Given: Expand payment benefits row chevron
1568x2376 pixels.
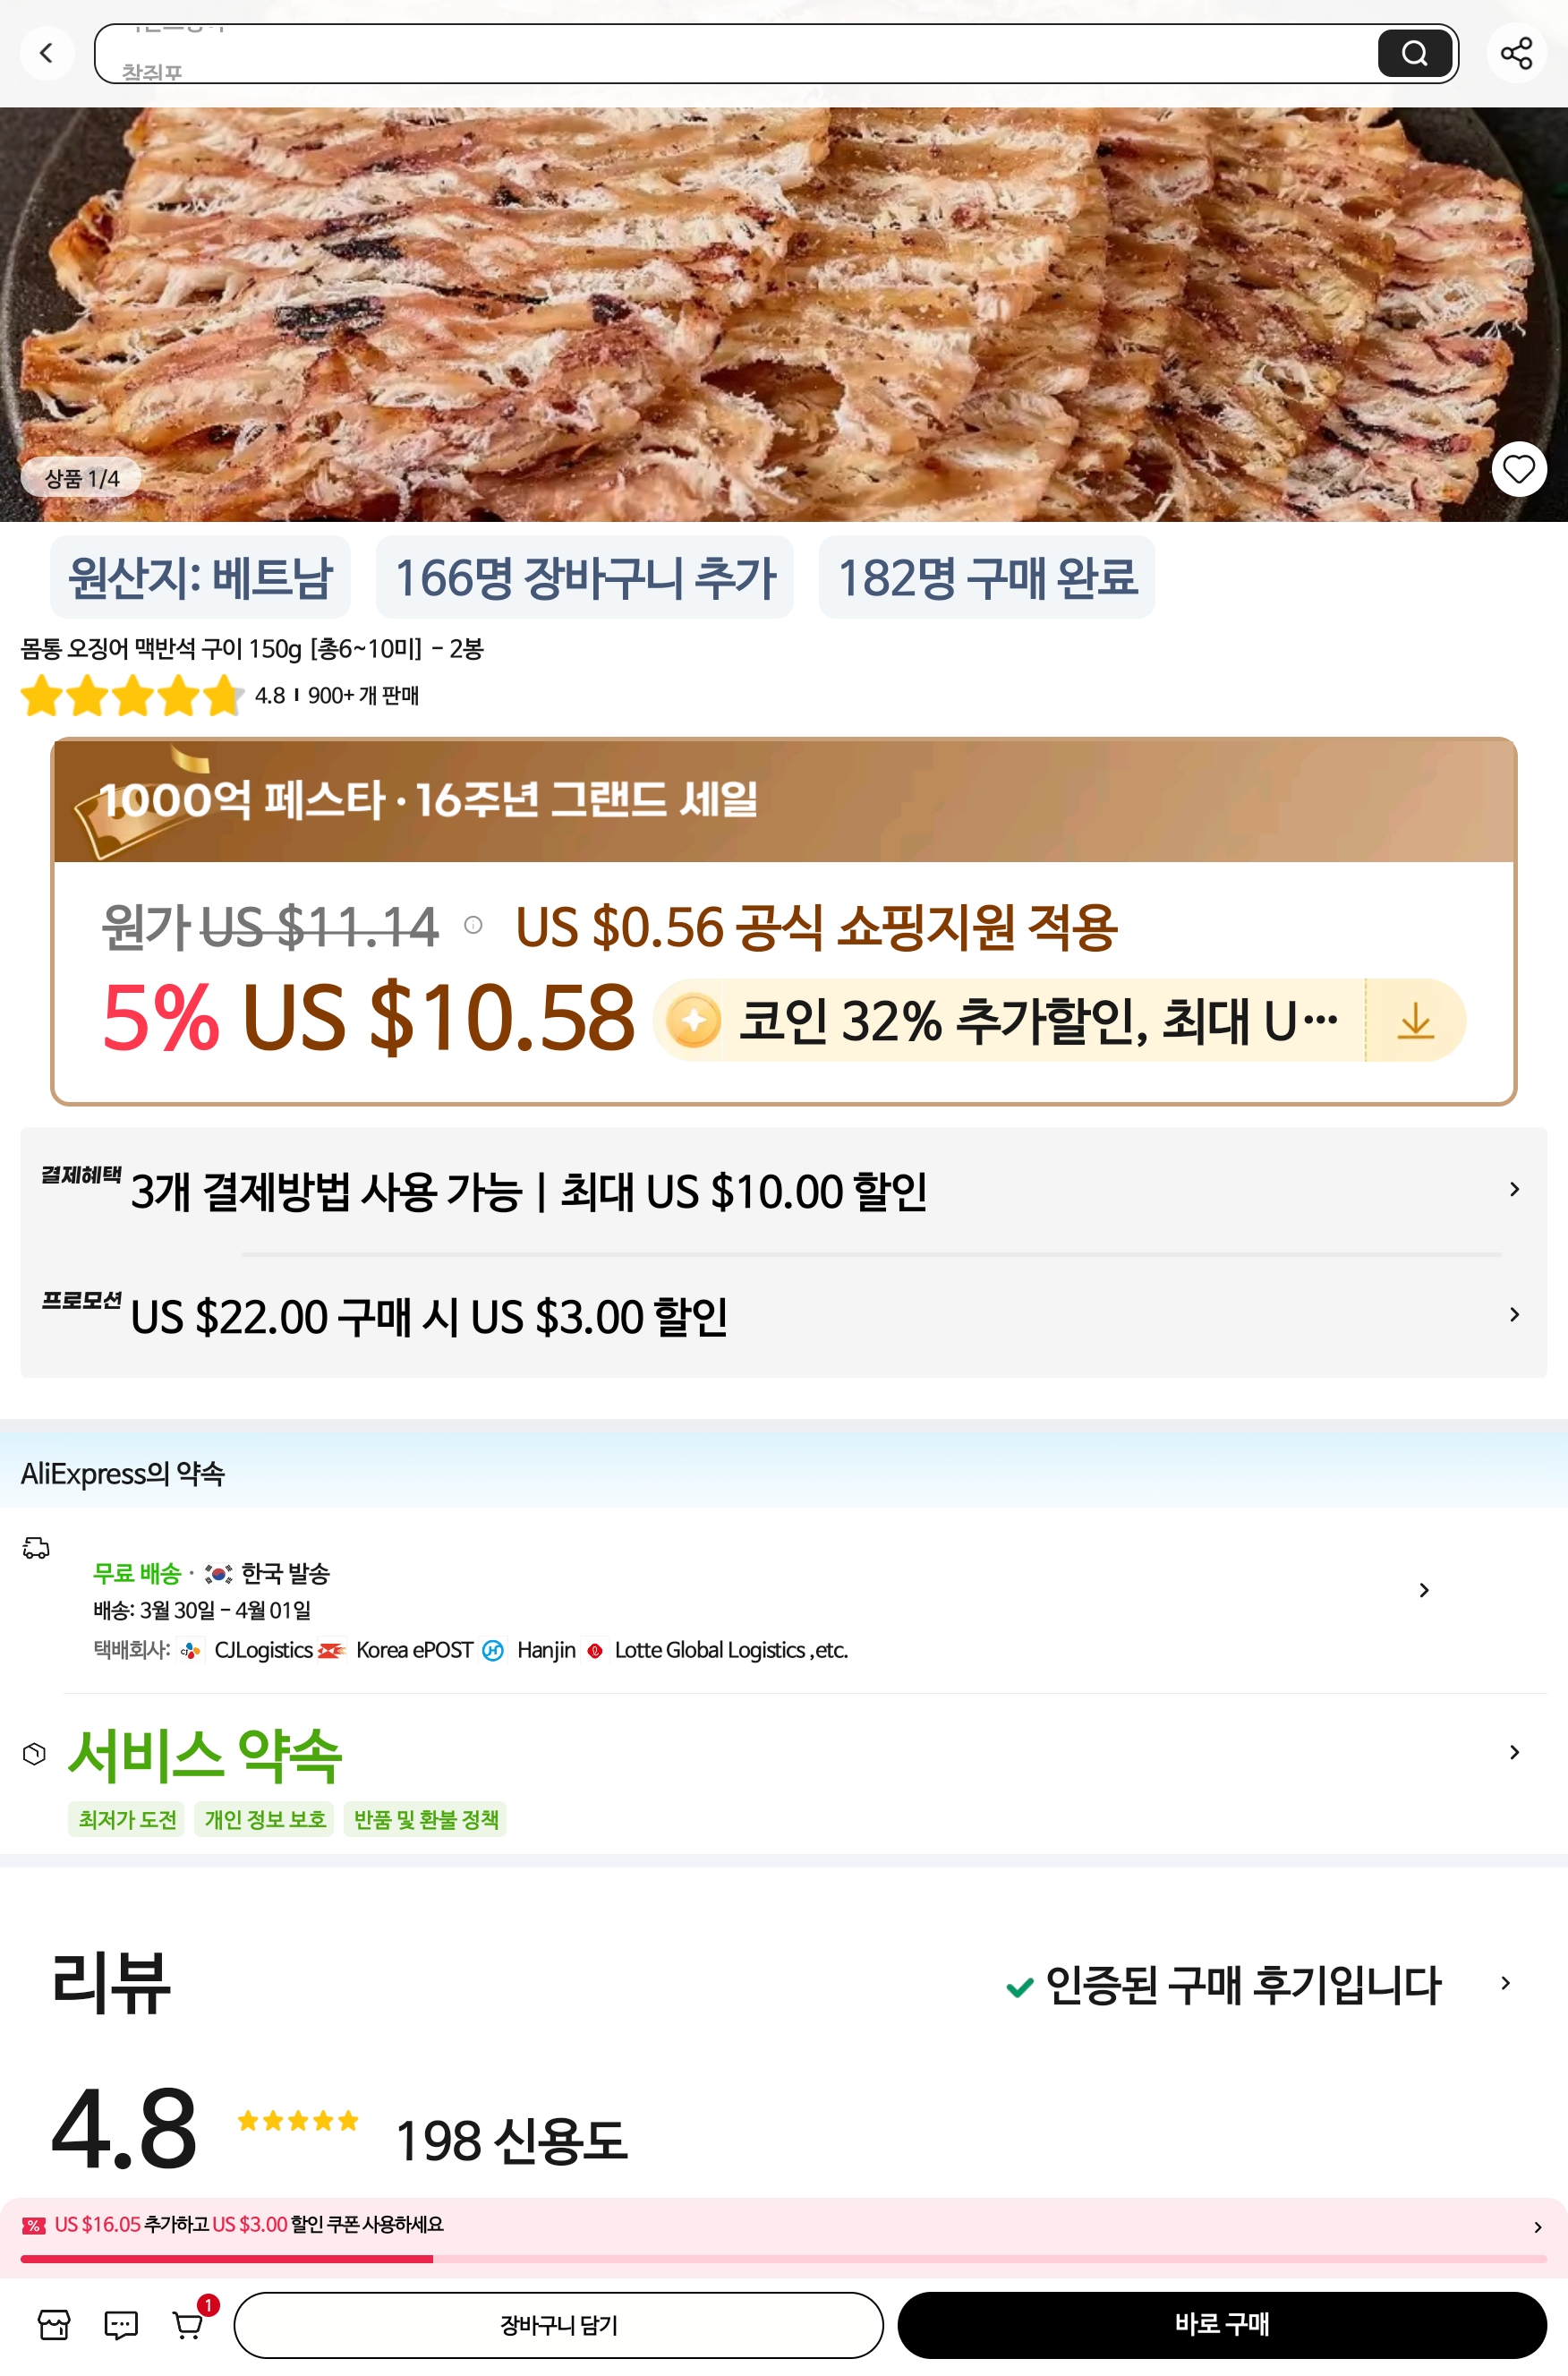Looking at the screenshot, I should click(1514, 1189).
